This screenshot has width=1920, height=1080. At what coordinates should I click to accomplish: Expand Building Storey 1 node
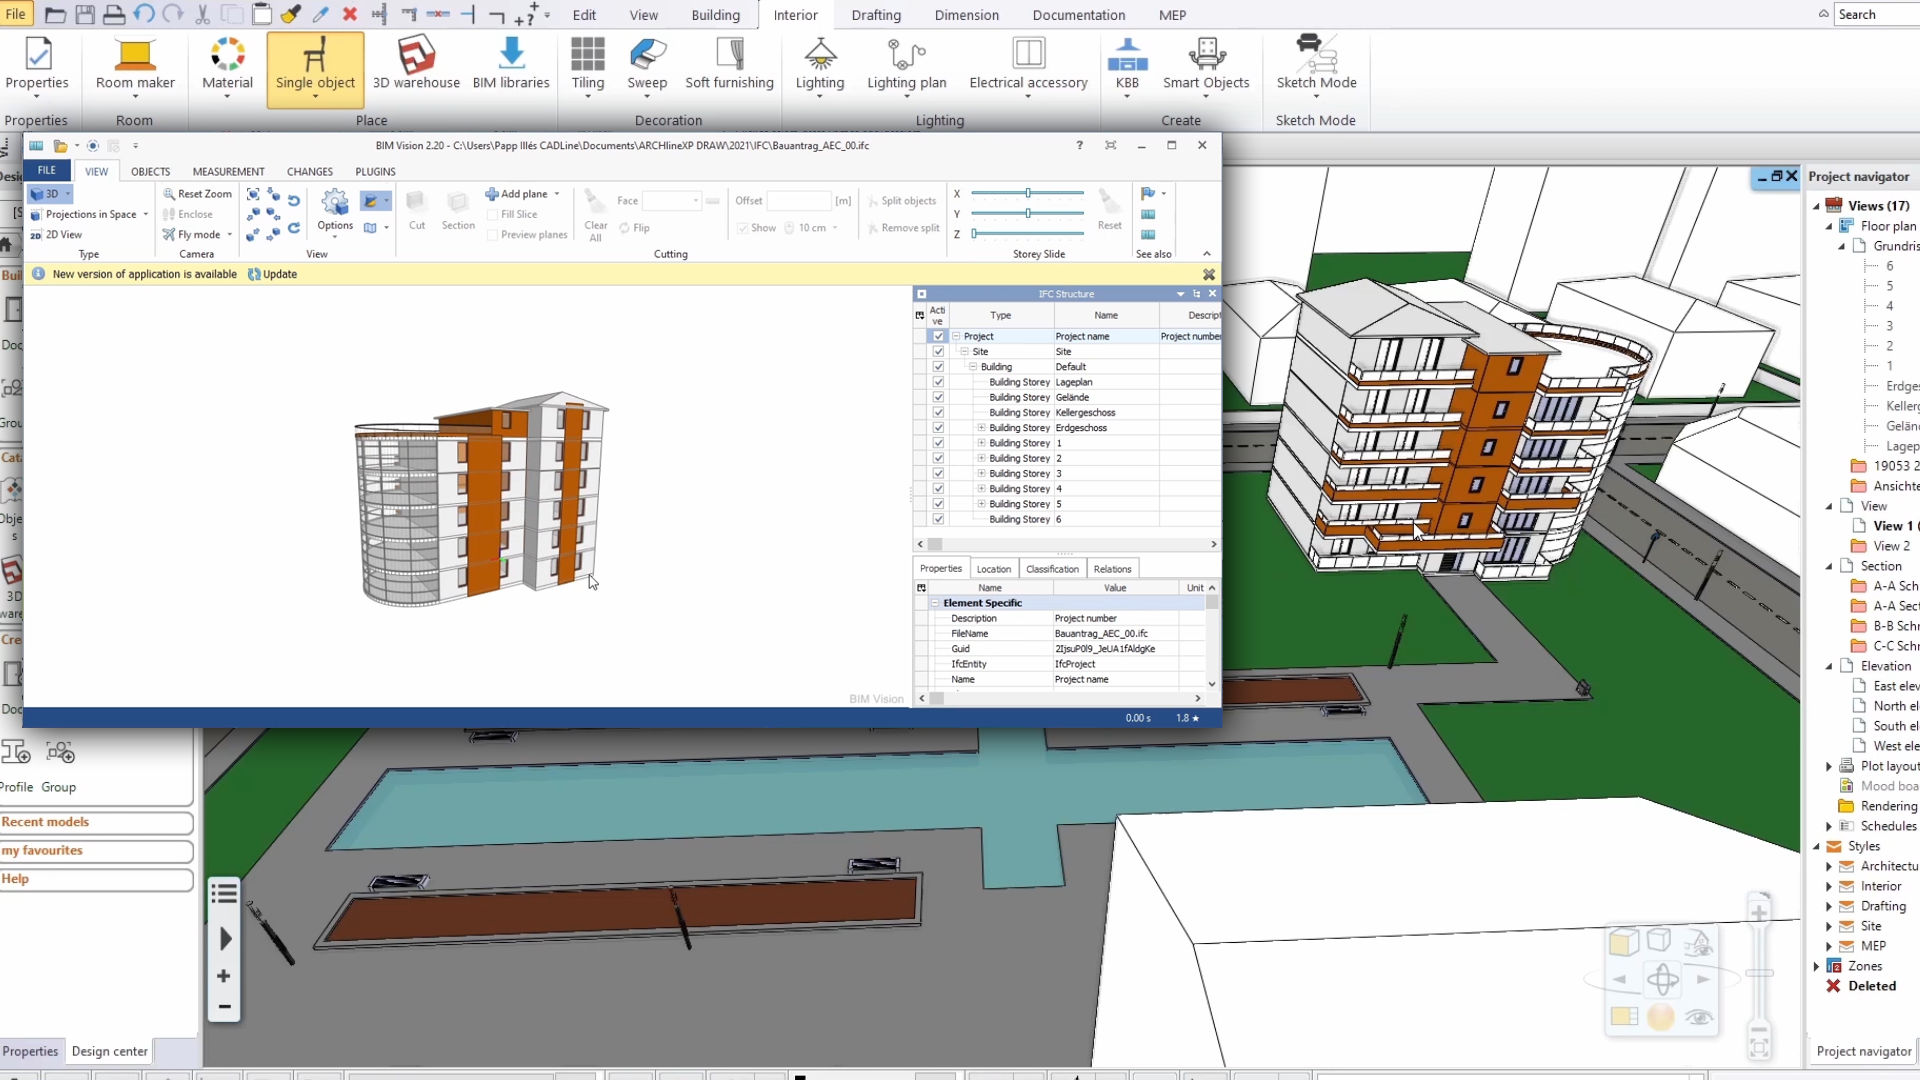(981, 443)
